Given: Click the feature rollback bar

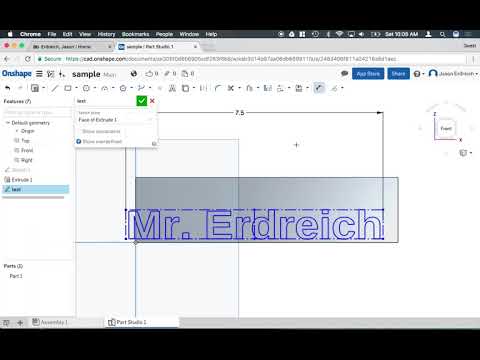Looking at the screenshot, I should coord(33,197).
